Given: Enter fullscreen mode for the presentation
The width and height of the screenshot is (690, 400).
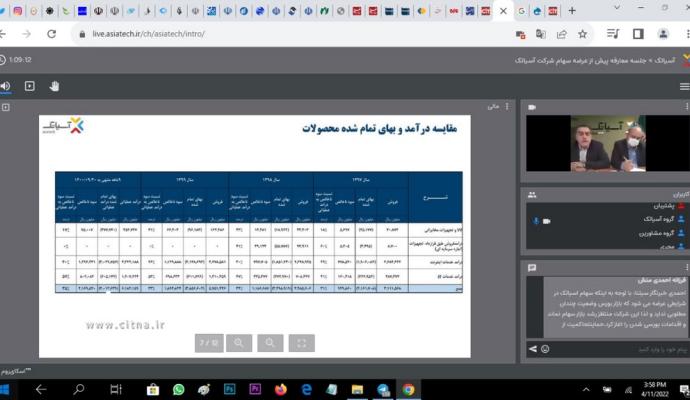Looking at the screenshot, I should [x=301, y=343].
